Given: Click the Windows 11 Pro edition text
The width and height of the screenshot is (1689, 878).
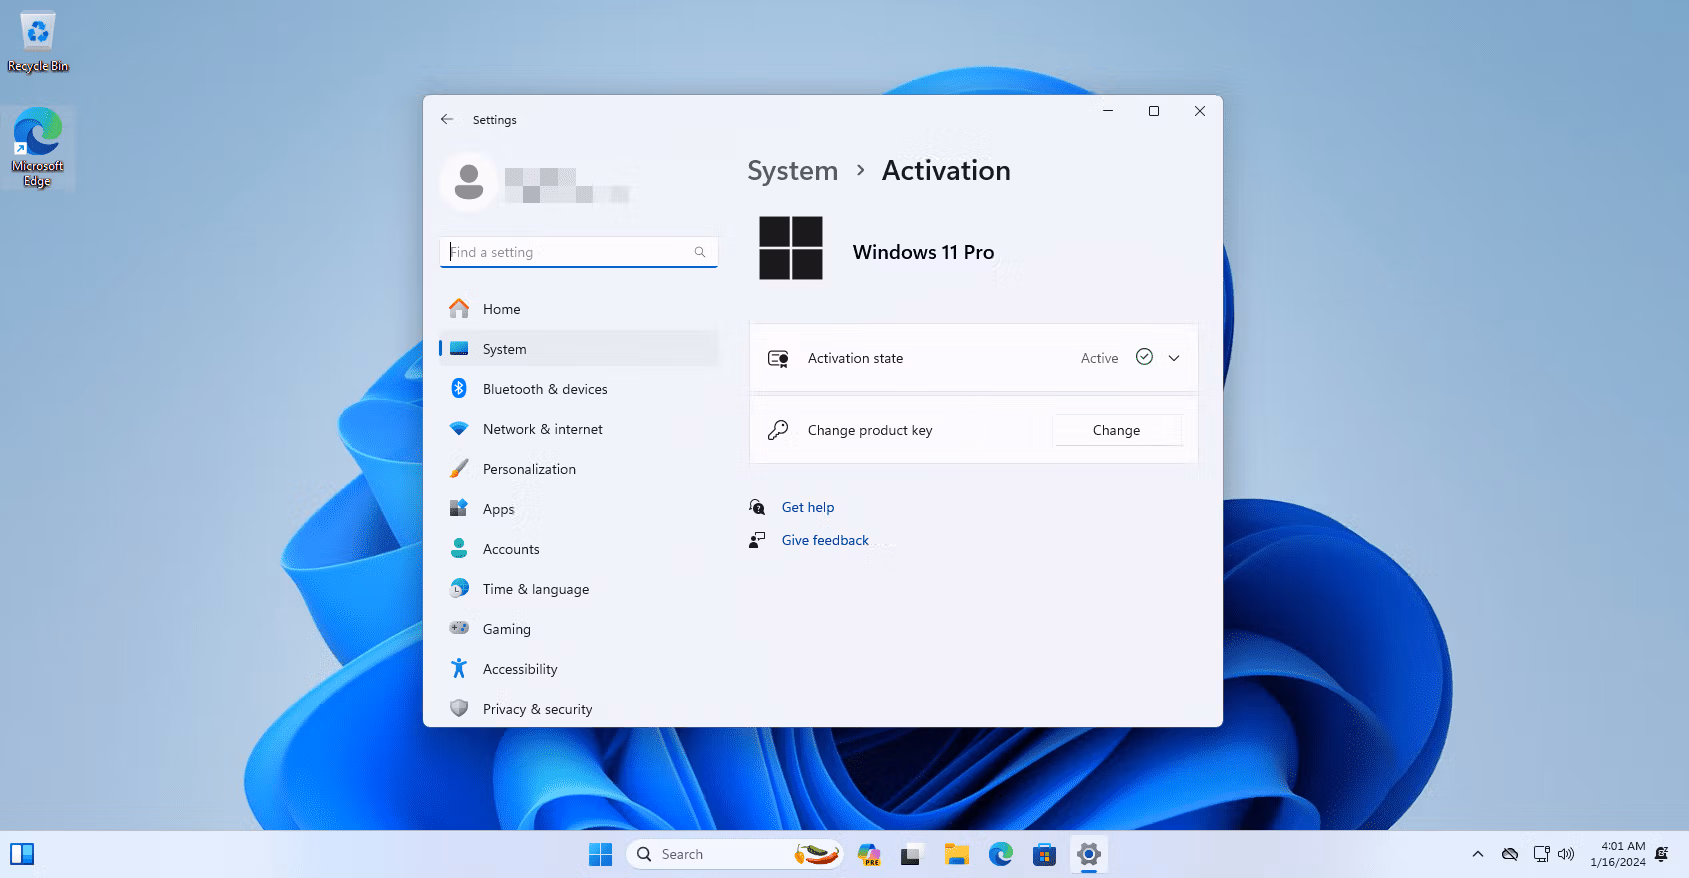Looking at the screenshot, I should tap(923, 252).
